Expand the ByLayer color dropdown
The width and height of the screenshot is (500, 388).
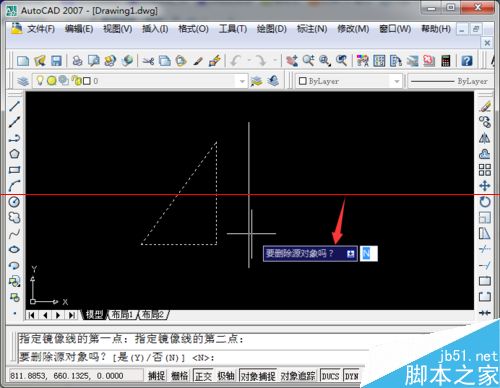click(x=397, y=81)
